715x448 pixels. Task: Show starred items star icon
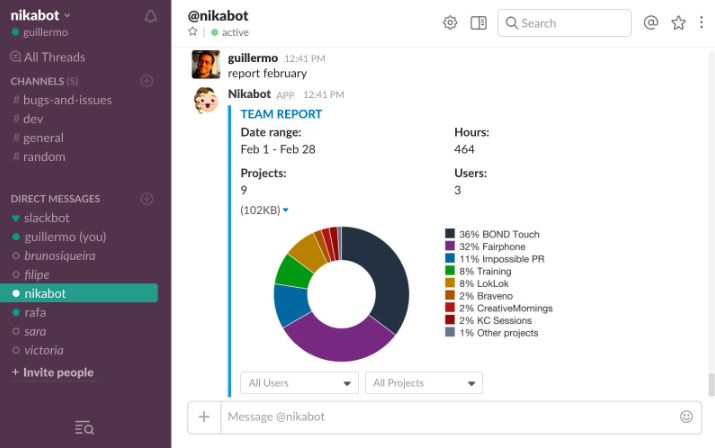pos(679,23)
